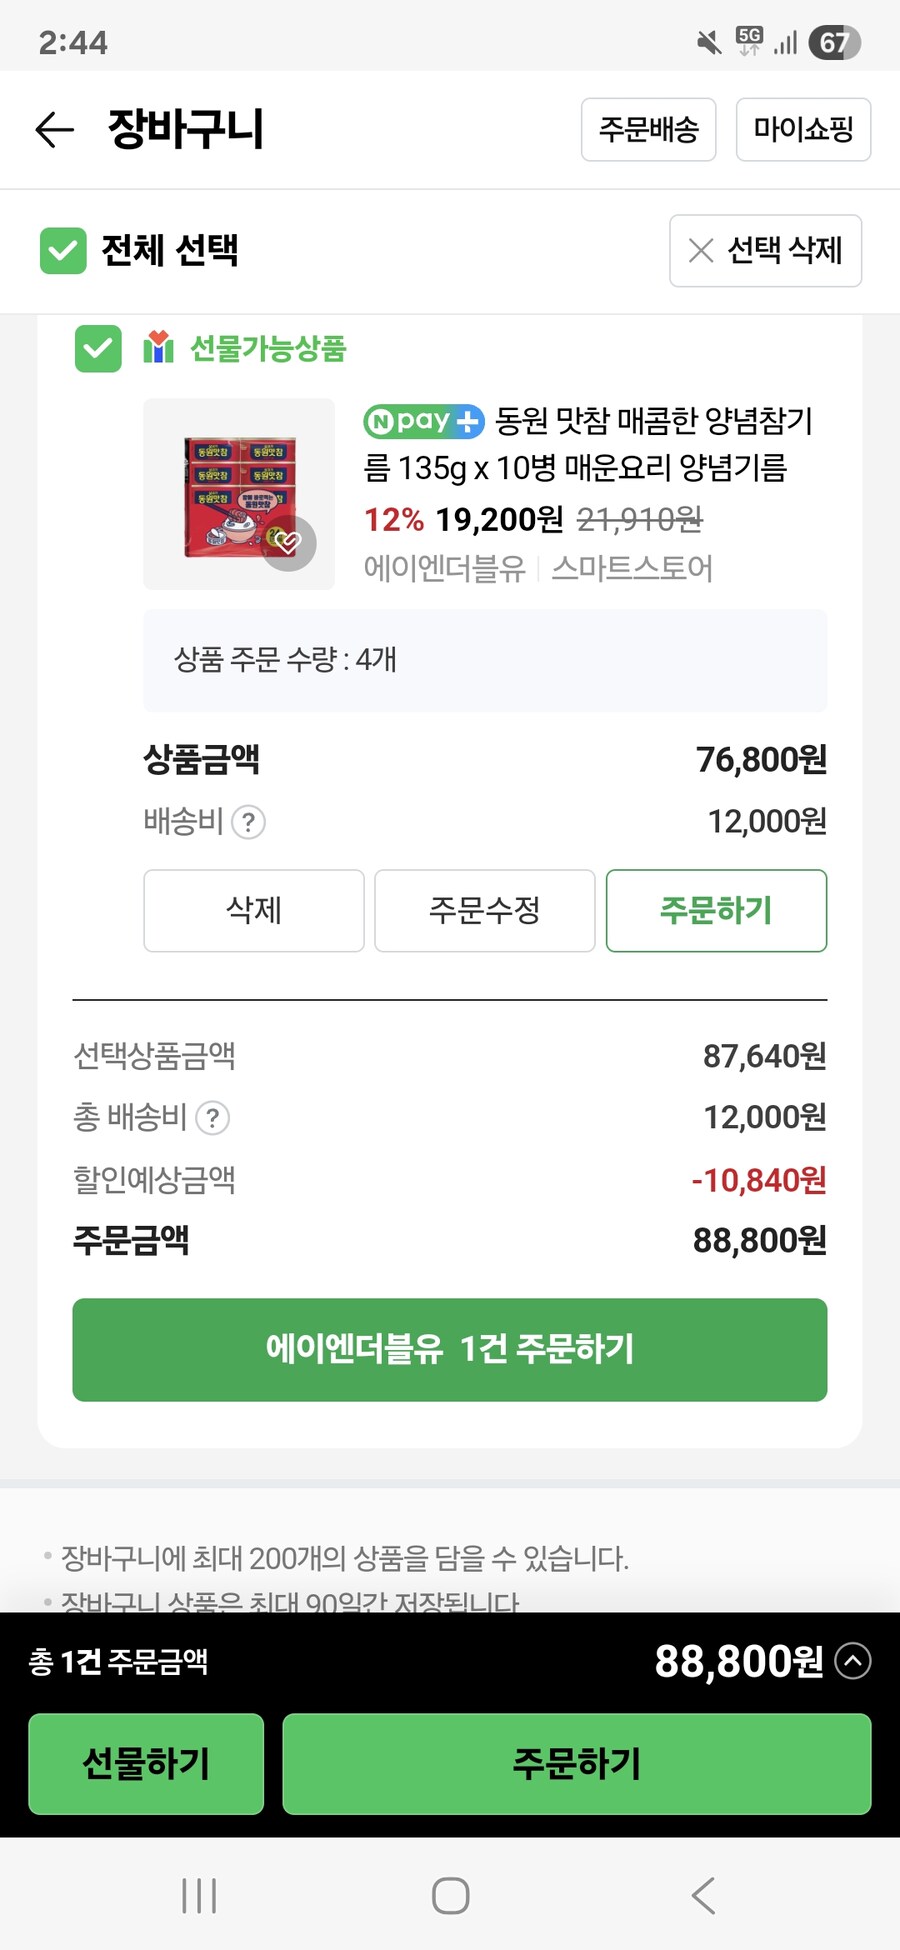Toggle the 전체 선택 checkbox
Image resolution: width=900 pixels, height=1950 pixels.
(x=63, y=250)
